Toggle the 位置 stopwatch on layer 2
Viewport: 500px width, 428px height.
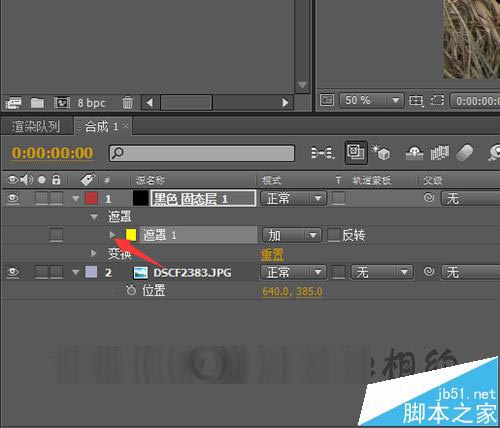coord(131,290)
